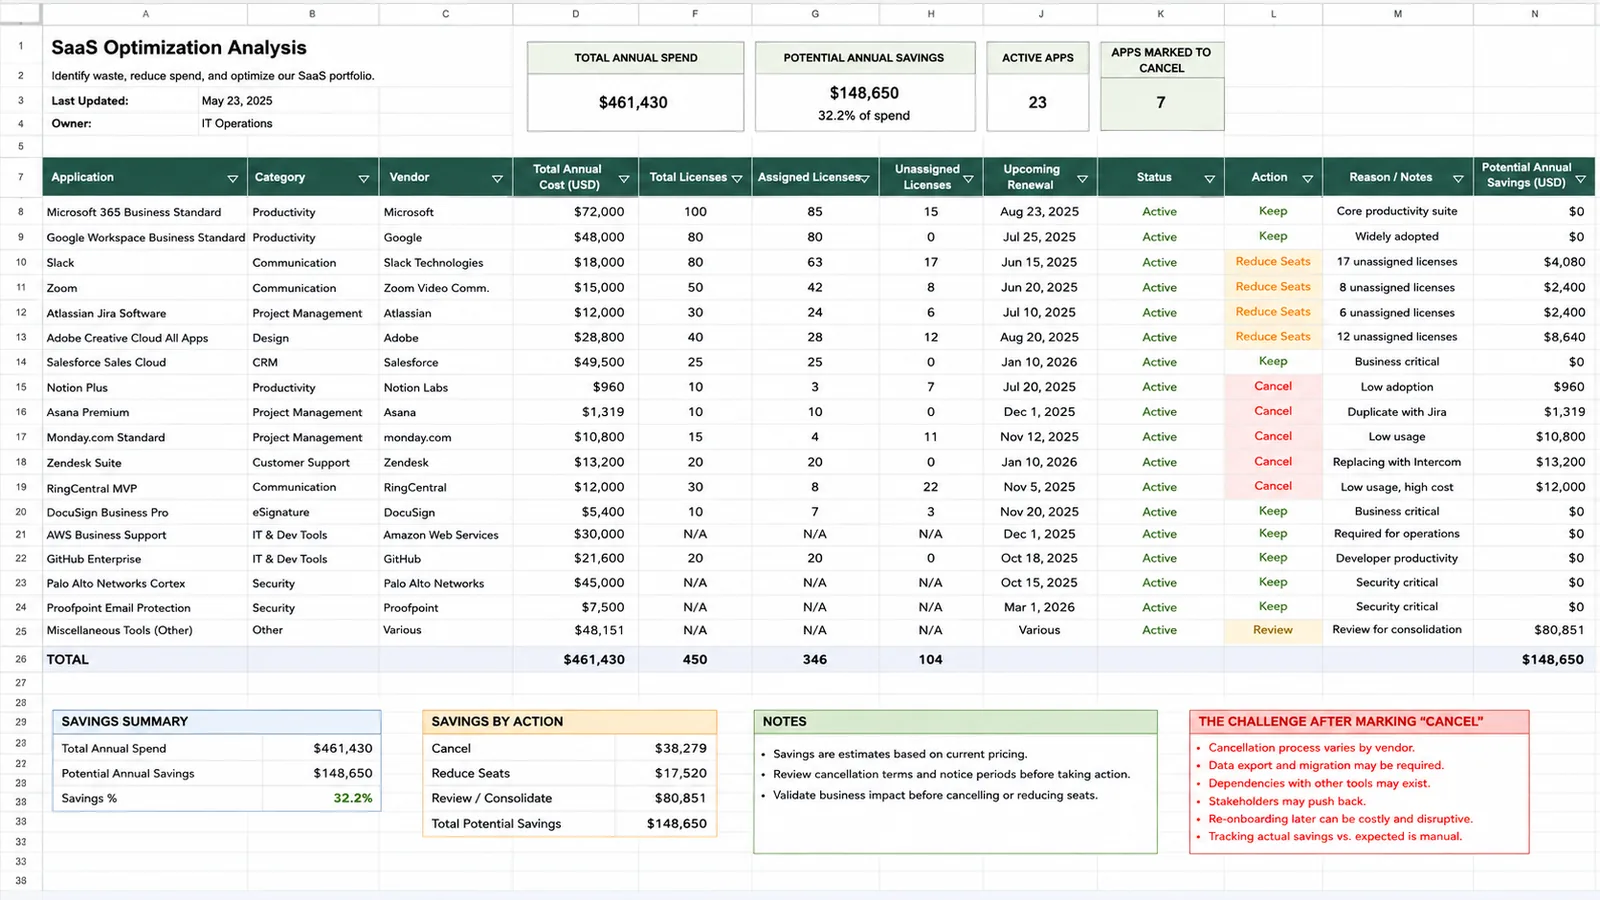Click the Cancel action for Monday.com Standard
1600x900 pixels.
click(1273, 436)
